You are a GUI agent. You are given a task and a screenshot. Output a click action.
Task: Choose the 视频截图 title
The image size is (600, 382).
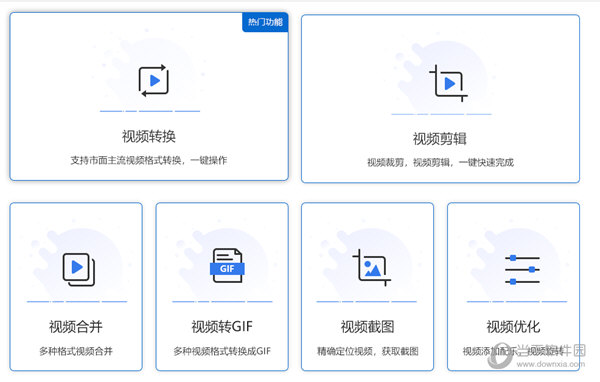(367, 326)
